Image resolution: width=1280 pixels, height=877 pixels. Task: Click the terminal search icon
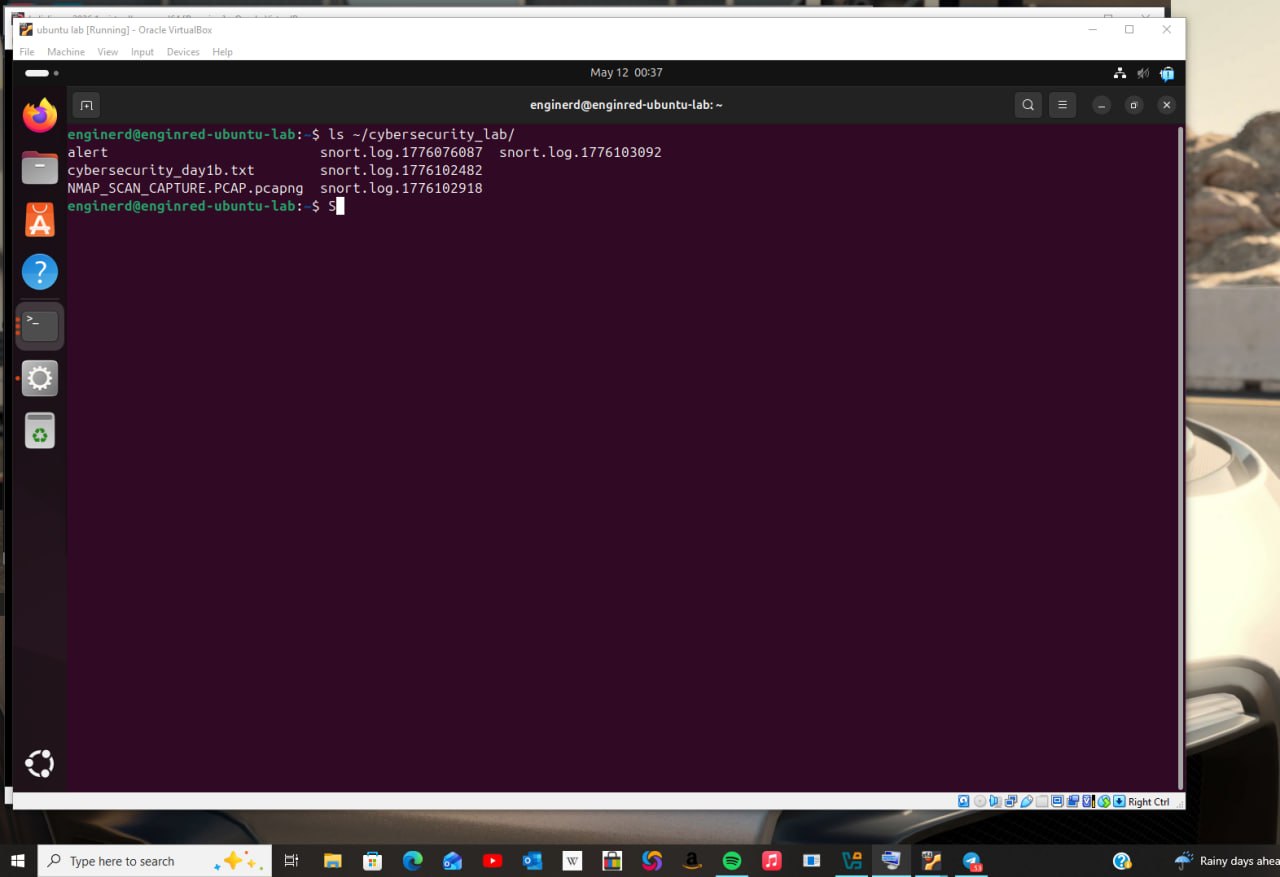1028,104
